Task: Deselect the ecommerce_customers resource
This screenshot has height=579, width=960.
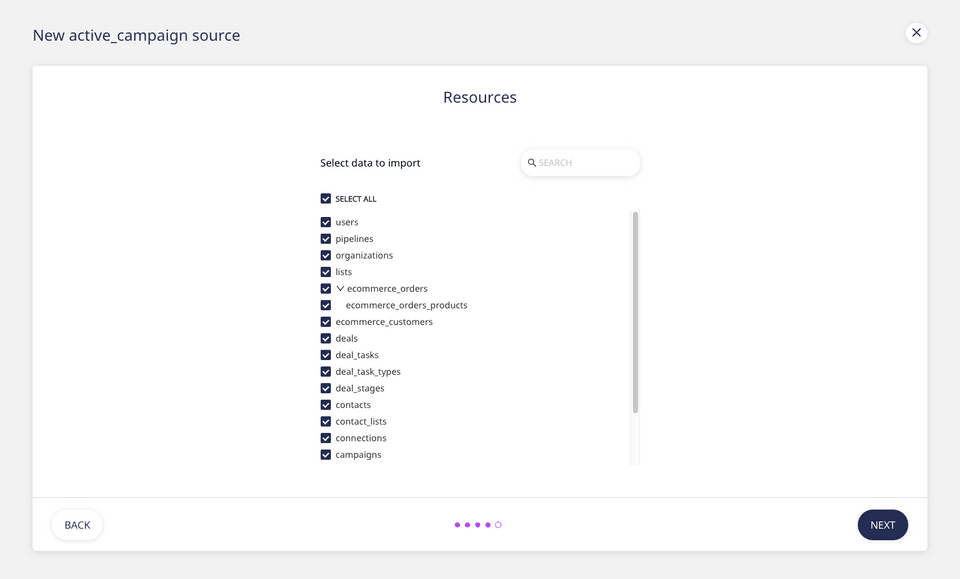Action: (325, 321)
